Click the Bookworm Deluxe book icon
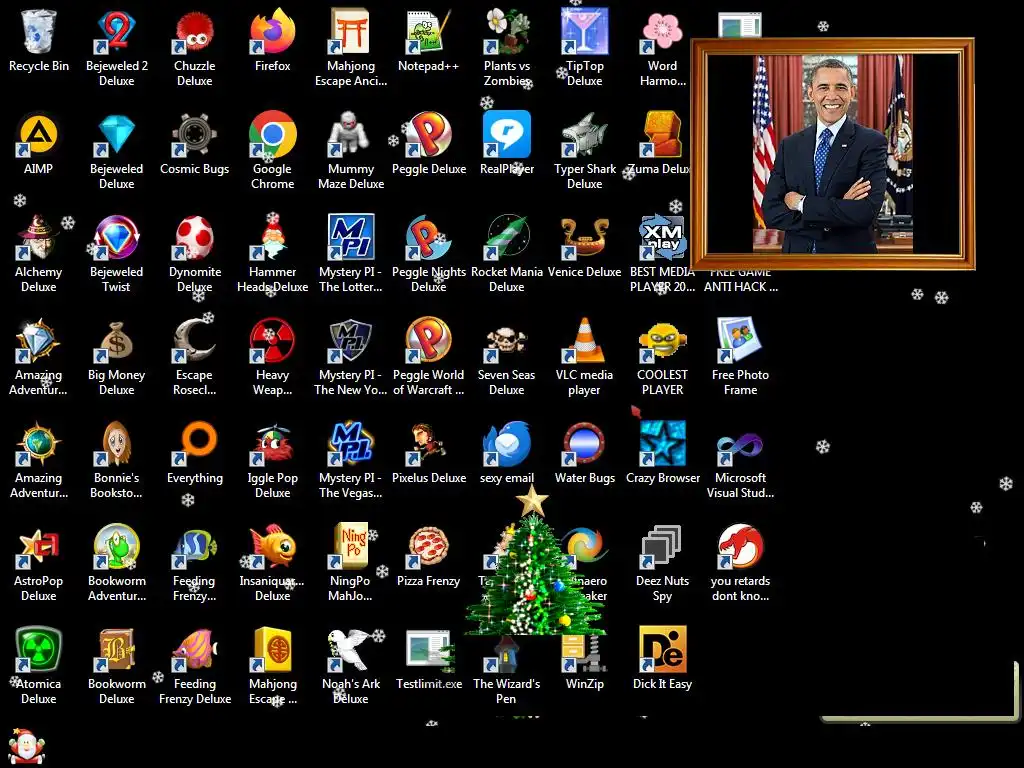Viewport: 1024px width, 768px height. click(x=116, y=650)
